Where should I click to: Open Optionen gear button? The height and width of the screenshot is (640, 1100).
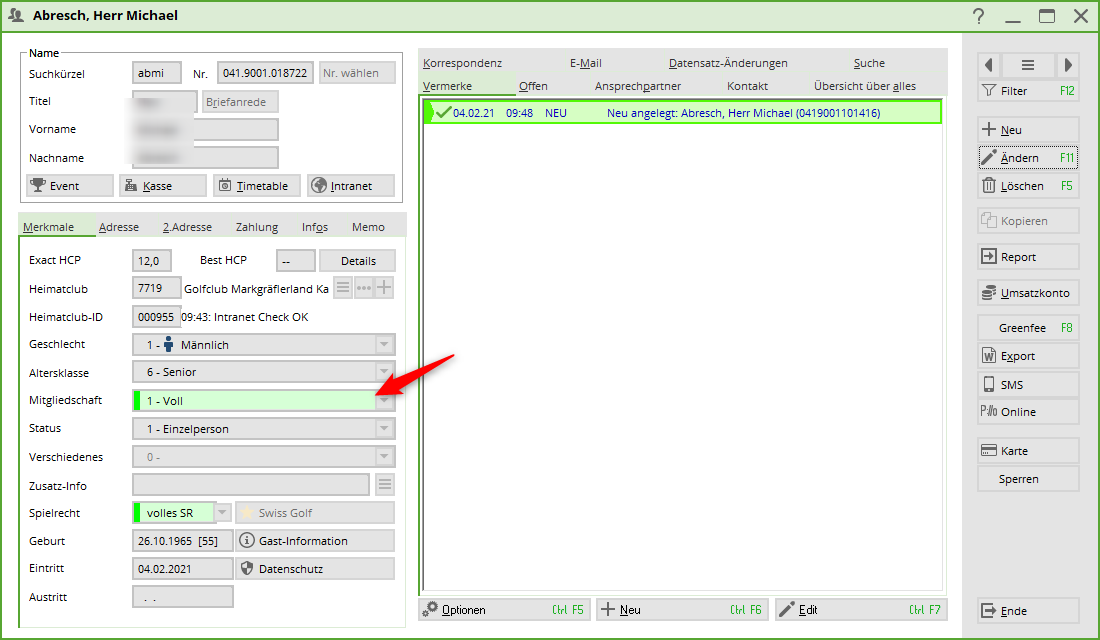coord(505,610)
